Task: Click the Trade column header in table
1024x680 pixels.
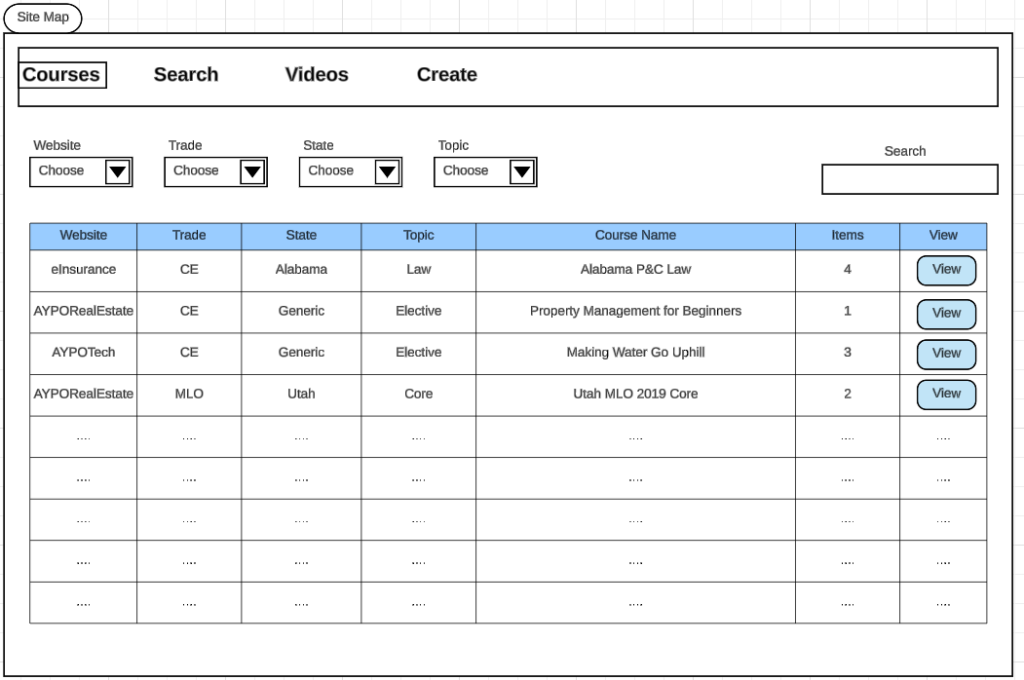Action: tap(189, 236)
